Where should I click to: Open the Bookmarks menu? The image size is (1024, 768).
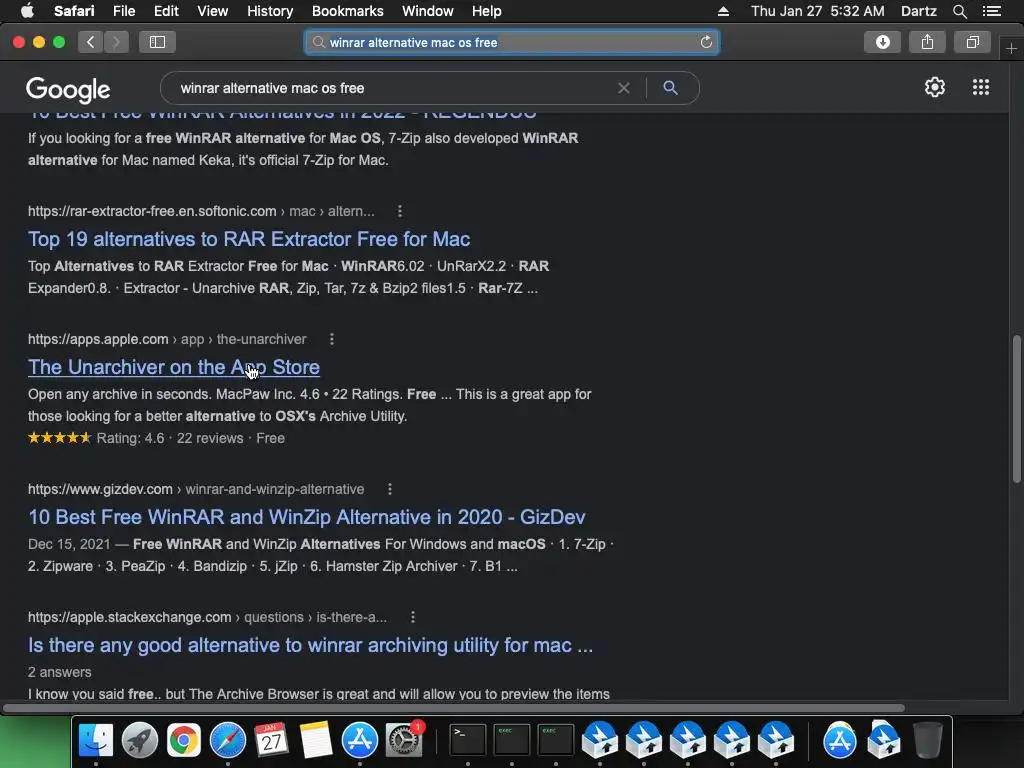pyautogui.click(x=347, y=11)
